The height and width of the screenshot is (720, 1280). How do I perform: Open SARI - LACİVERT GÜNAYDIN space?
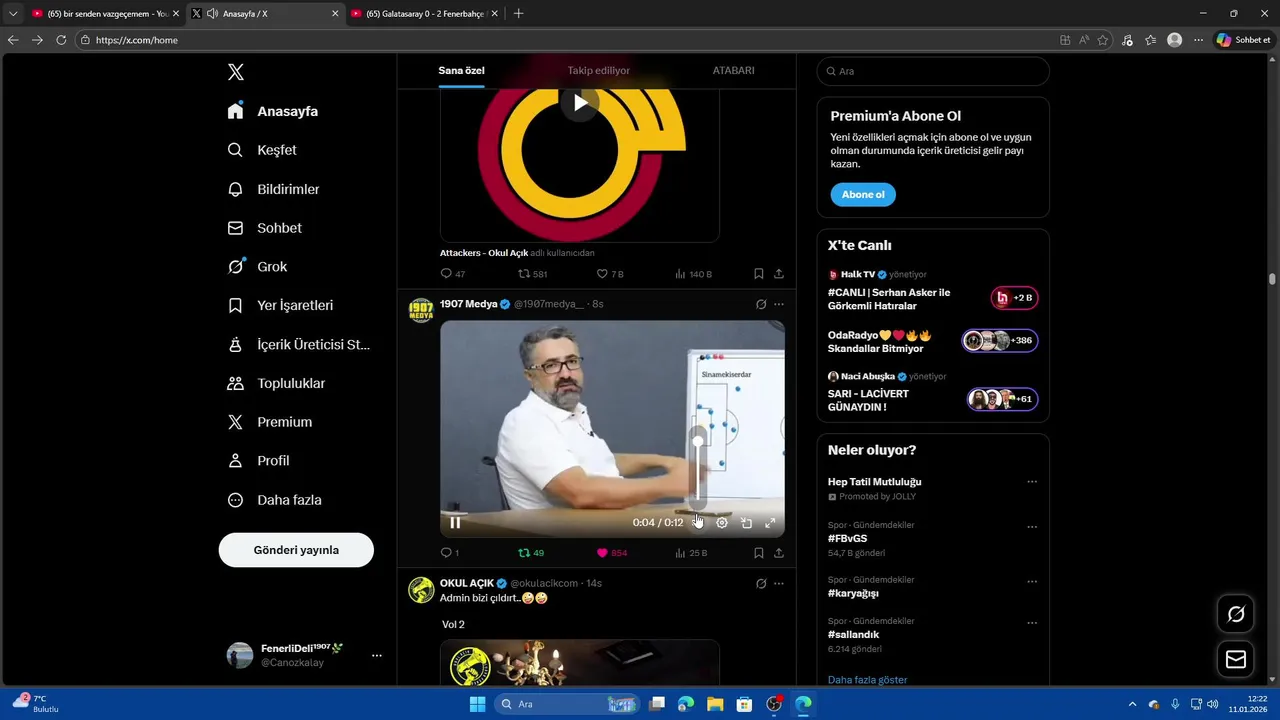[x=932, y=392]
